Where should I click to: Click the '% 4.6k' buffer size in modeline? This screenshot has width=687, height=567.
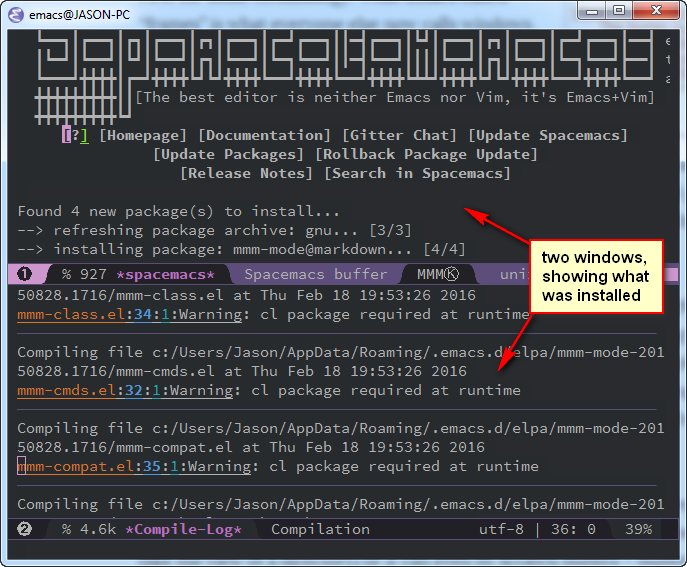coord(89,529)
